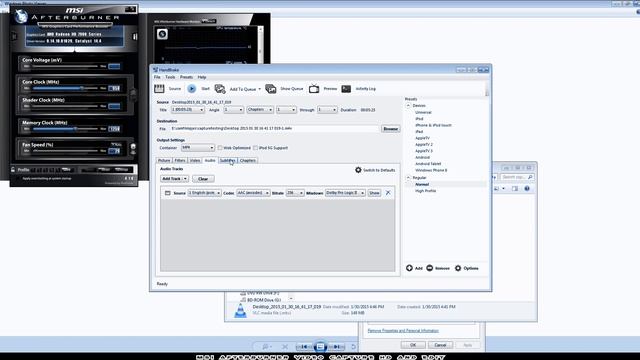Click the Browse destination button
Image resolution: width=640 pixels, height=360 pixels.
[x=391, y=129]
